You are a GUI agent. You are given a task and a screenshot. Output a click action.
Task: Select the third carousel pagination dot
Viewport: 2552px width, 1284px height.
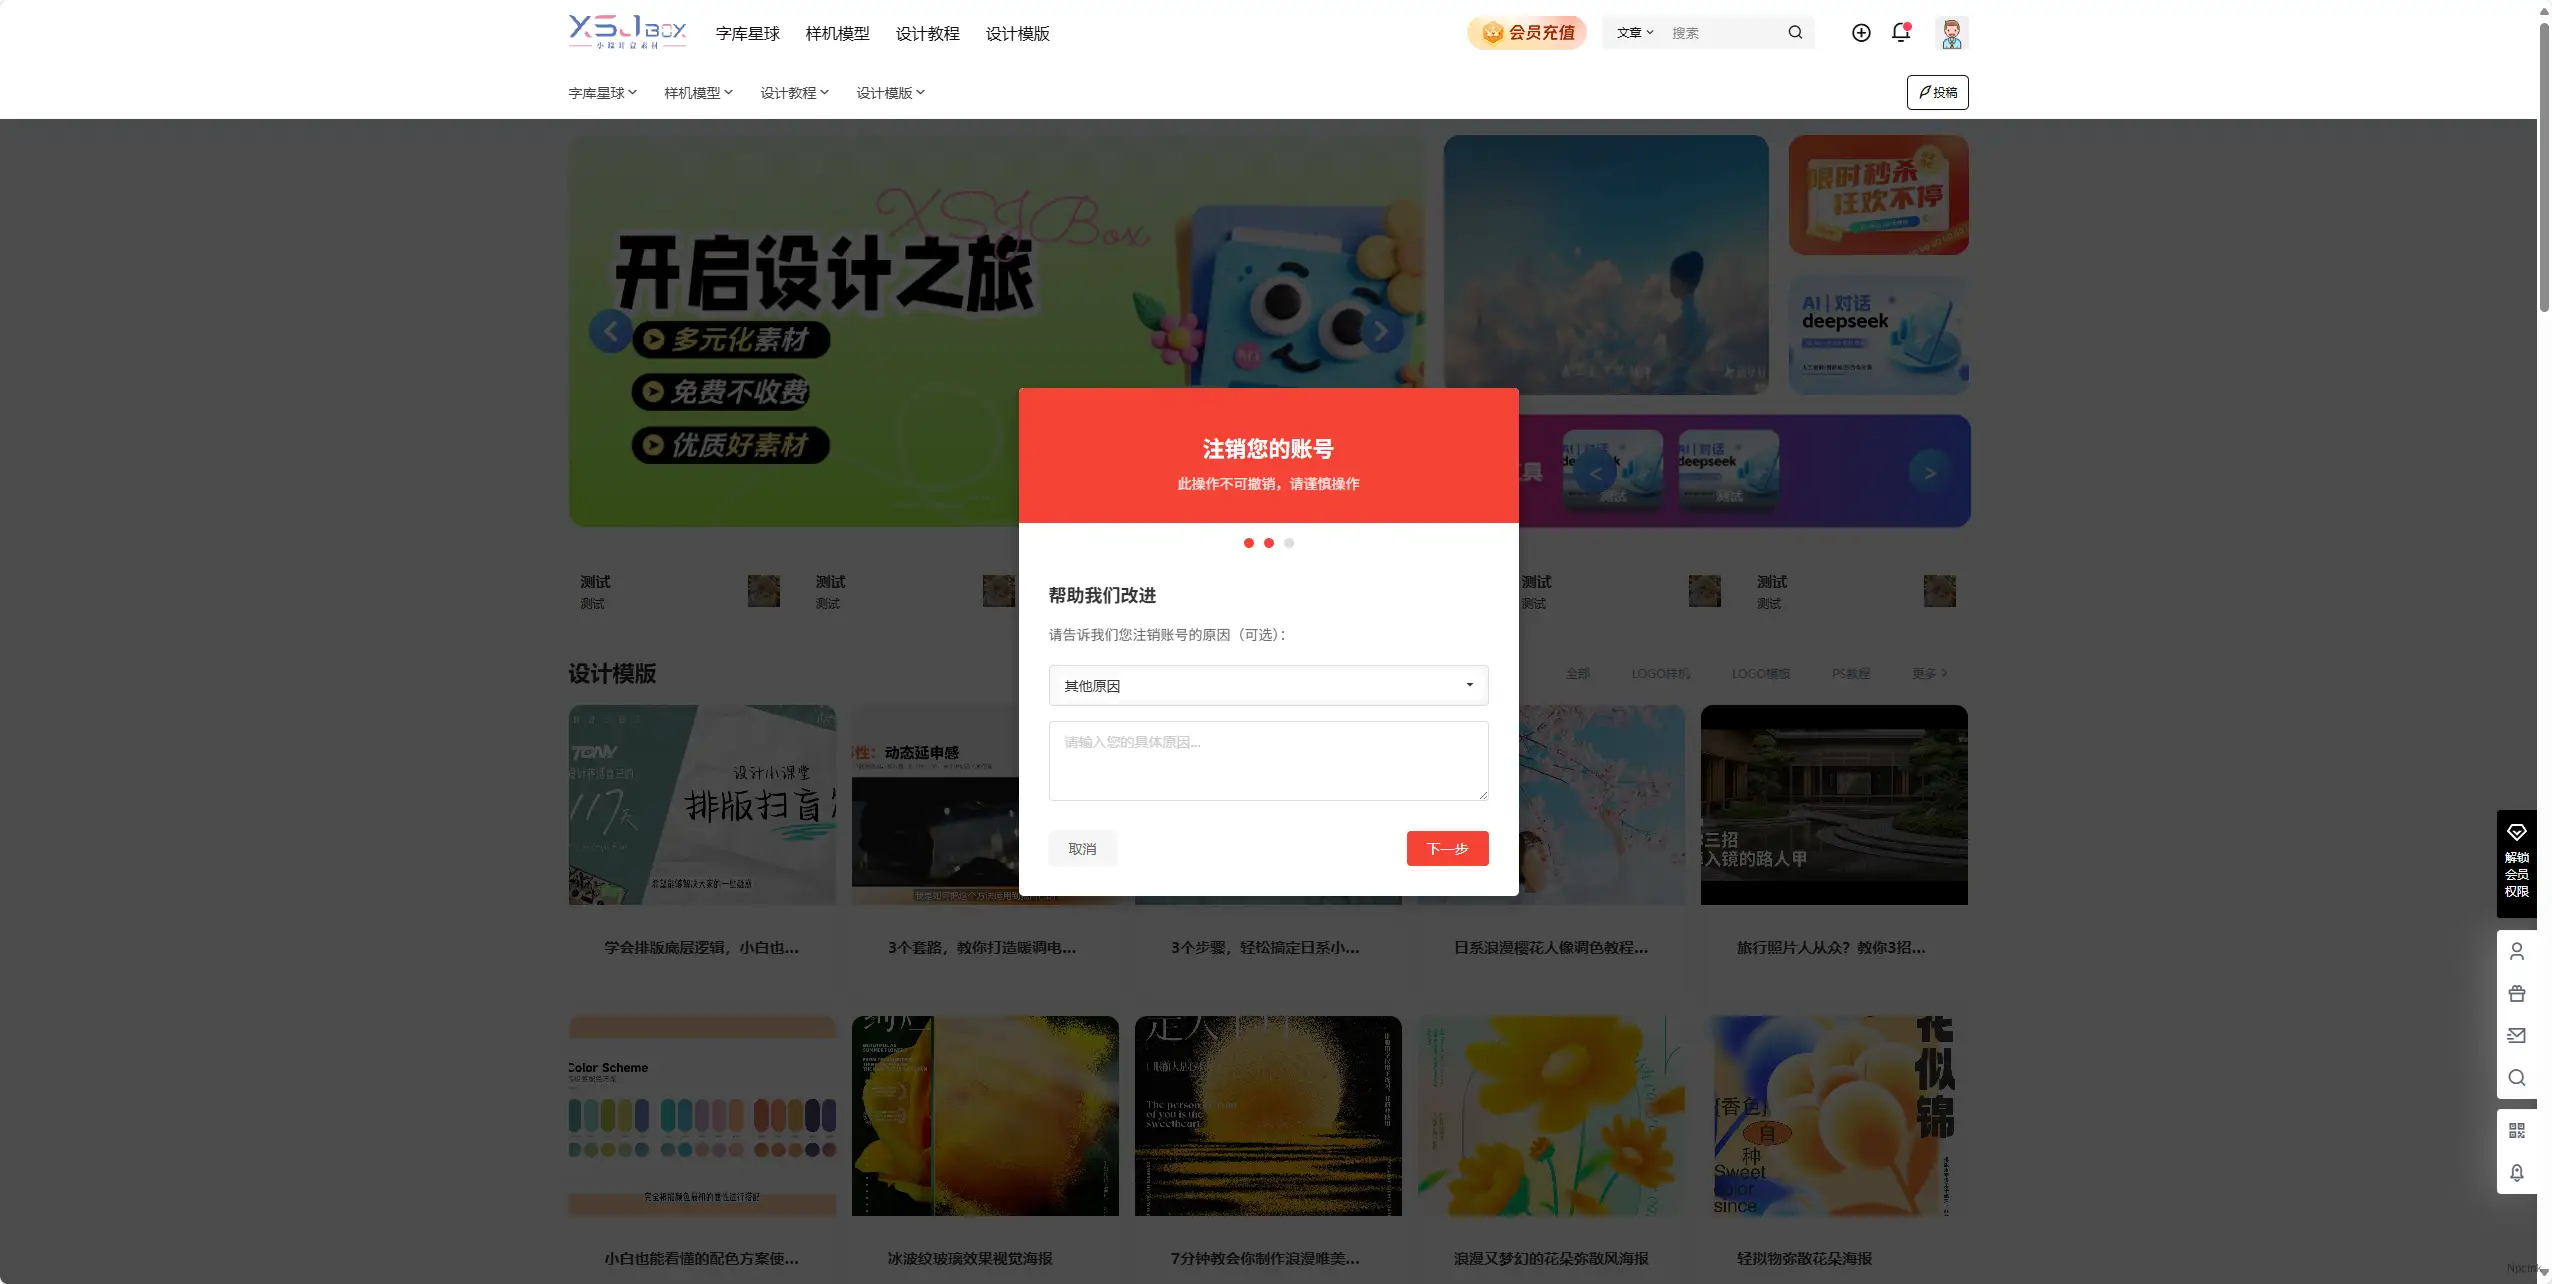tap(1289, 542)
